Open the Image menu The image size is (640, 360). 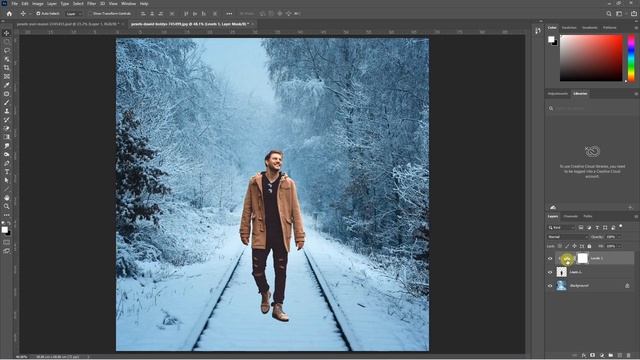[x=38, y=4]
